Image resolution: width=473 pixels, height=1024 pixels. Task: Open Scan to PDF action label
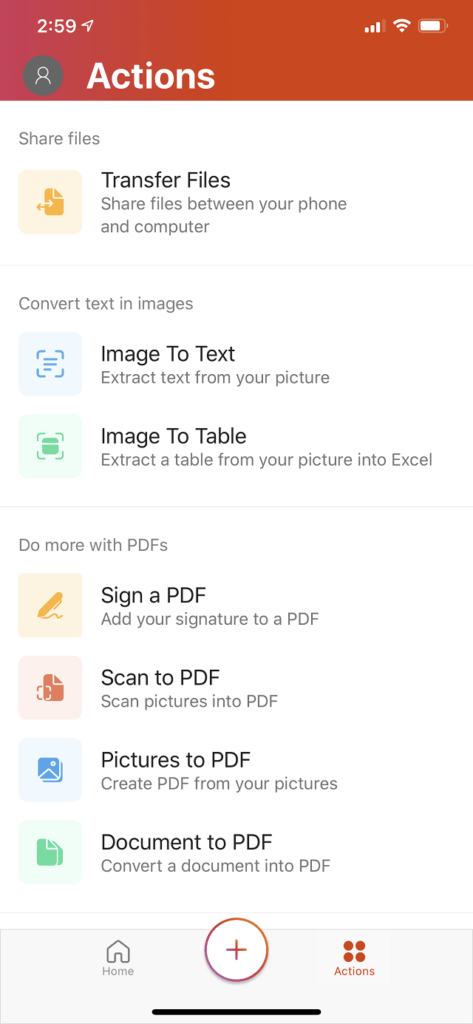pyautogui.click(x=160, y=678)
